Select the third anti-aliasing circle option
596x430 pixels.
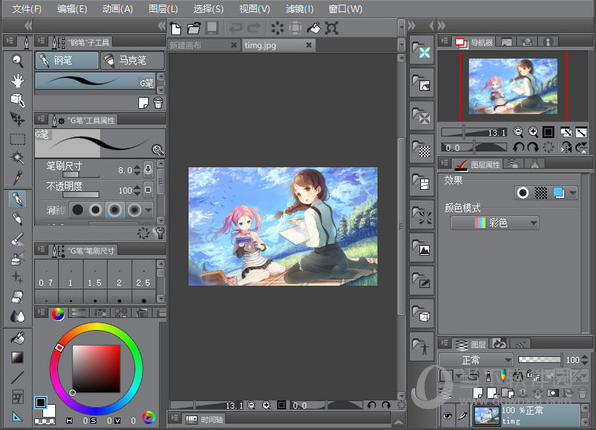[115, 209]
